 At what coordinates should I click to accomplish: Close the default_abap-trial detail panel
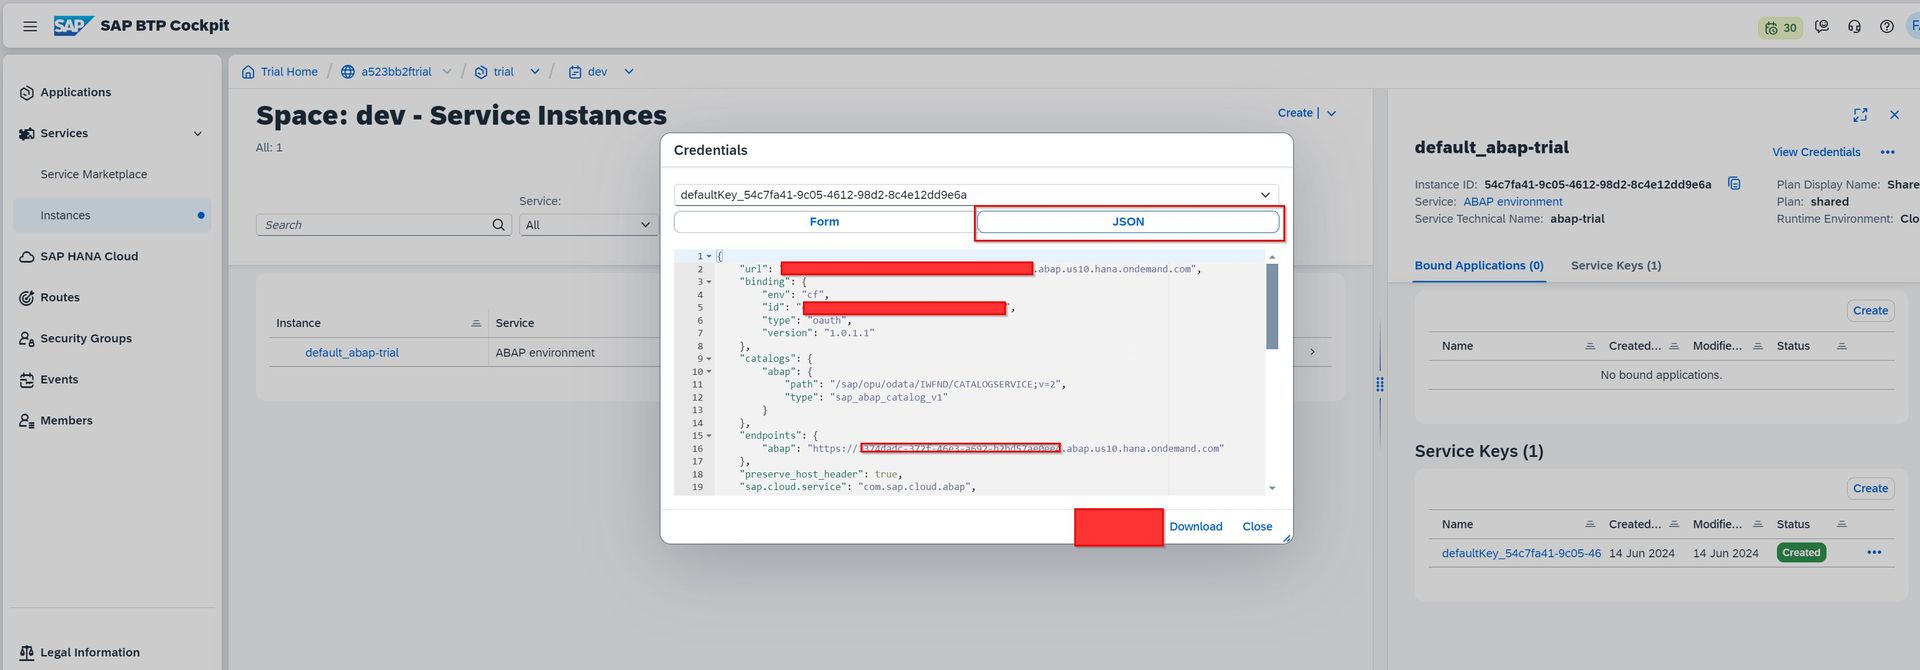tap(1894, 115)
